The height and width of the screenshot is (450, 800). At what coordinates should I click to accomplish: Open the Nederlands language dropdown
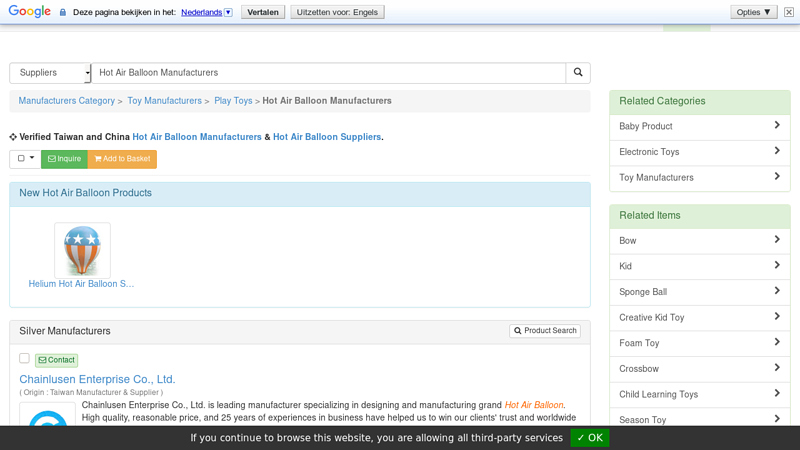coord(229,12)
